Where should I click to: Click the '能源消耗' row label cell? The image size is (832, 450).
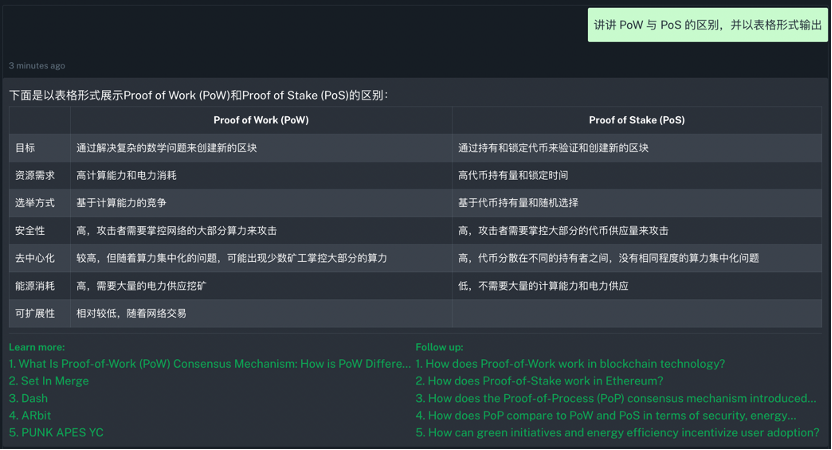click(35, 286)
